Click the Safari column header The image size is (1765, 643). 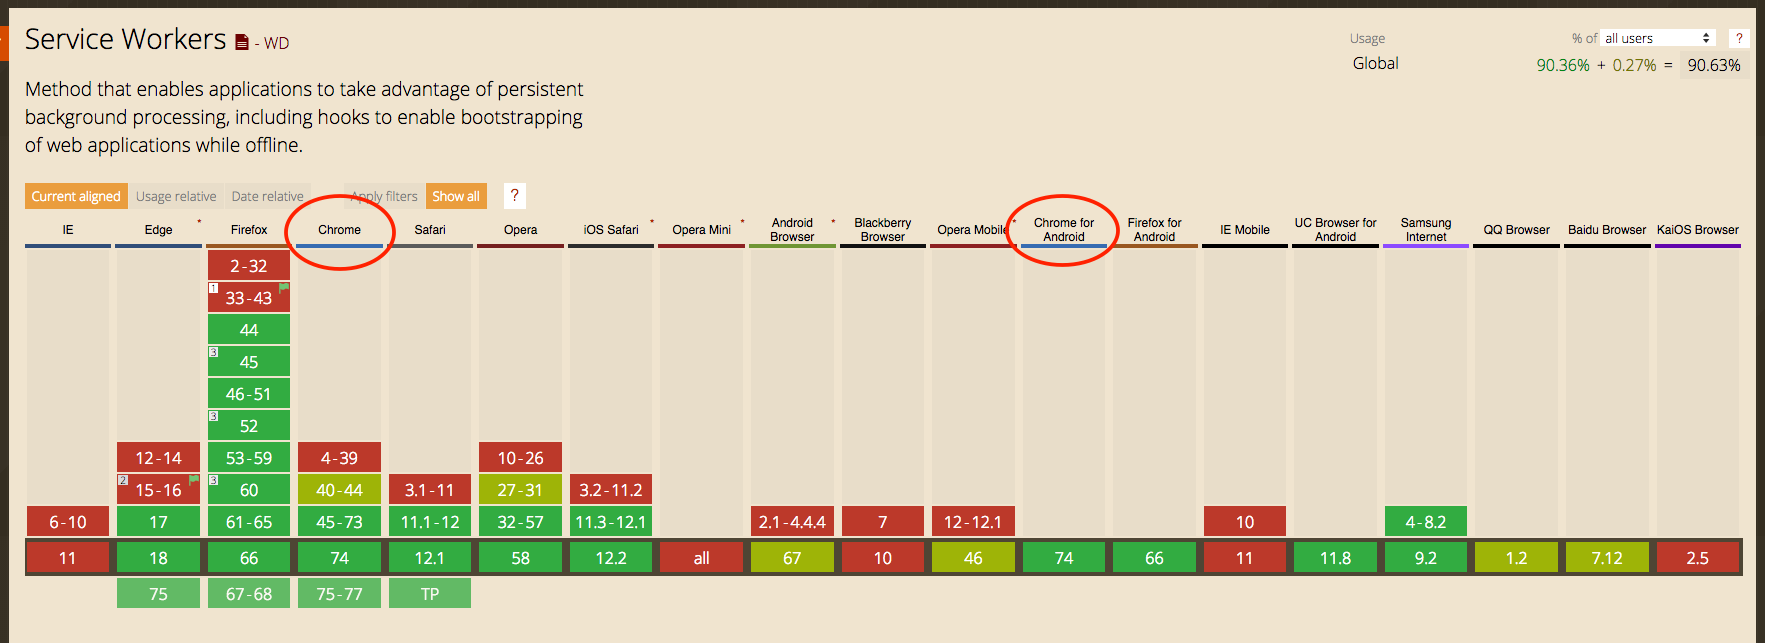[x=430, y=230]
